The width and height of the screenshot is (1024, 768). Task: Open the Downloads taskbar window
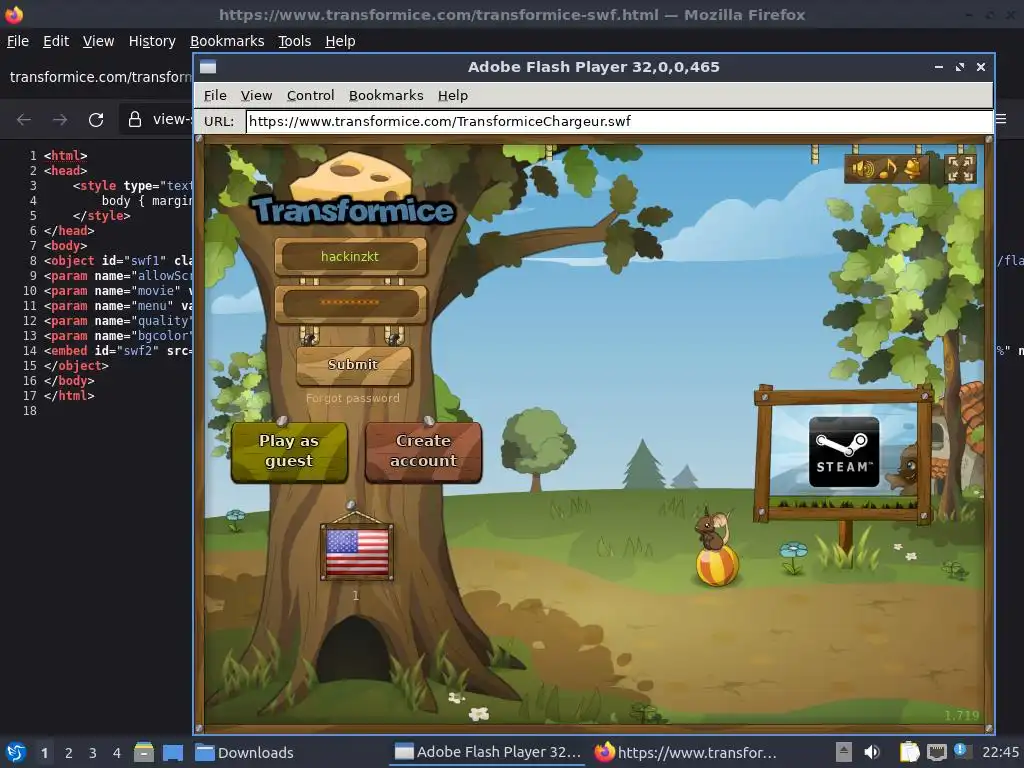tap(245, 752)
